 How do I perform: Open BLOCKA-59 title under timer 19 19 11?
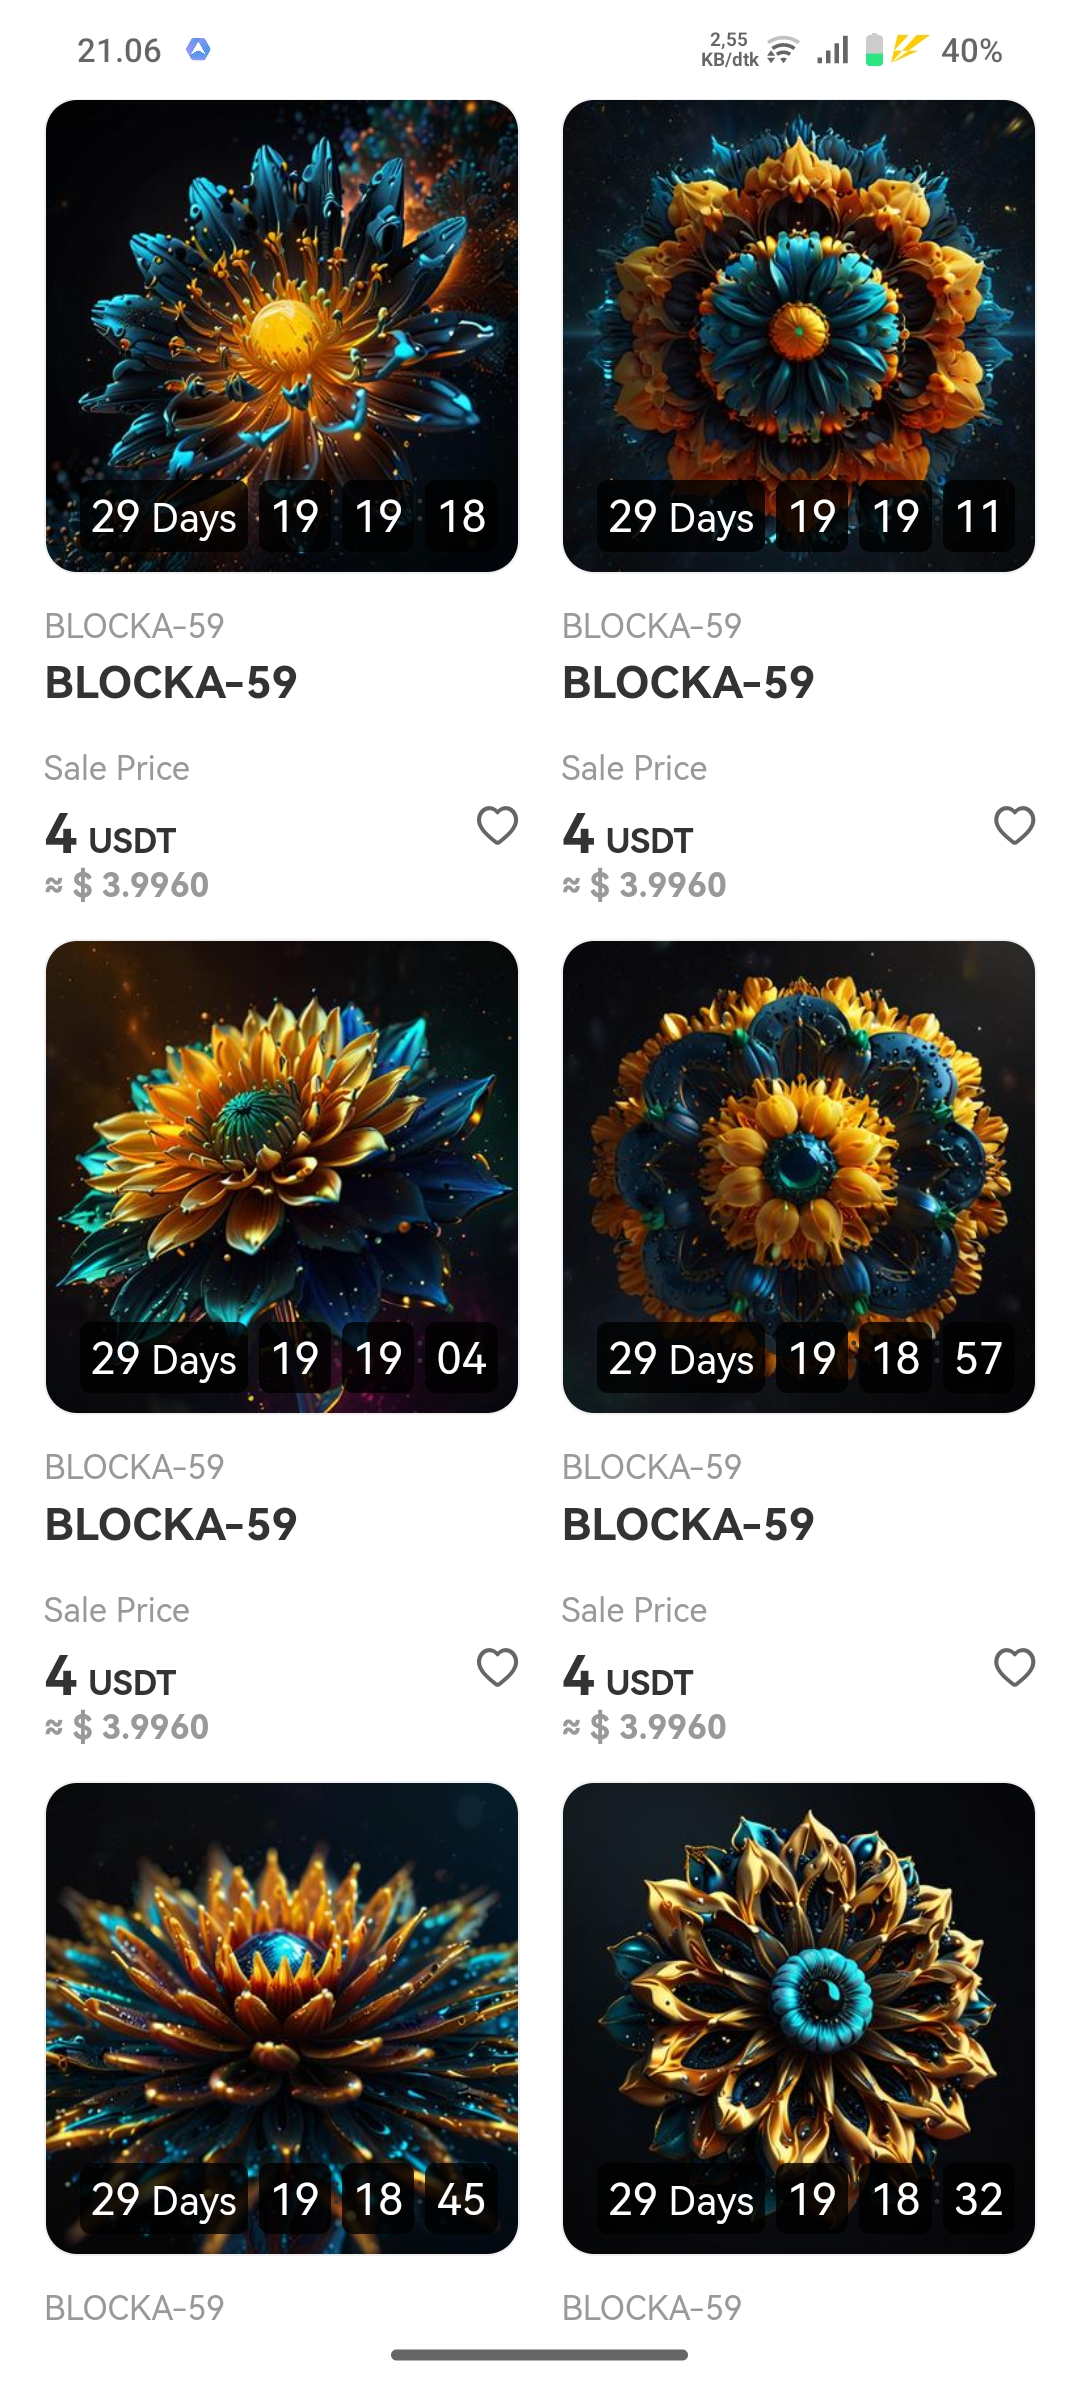pos(688,683)
